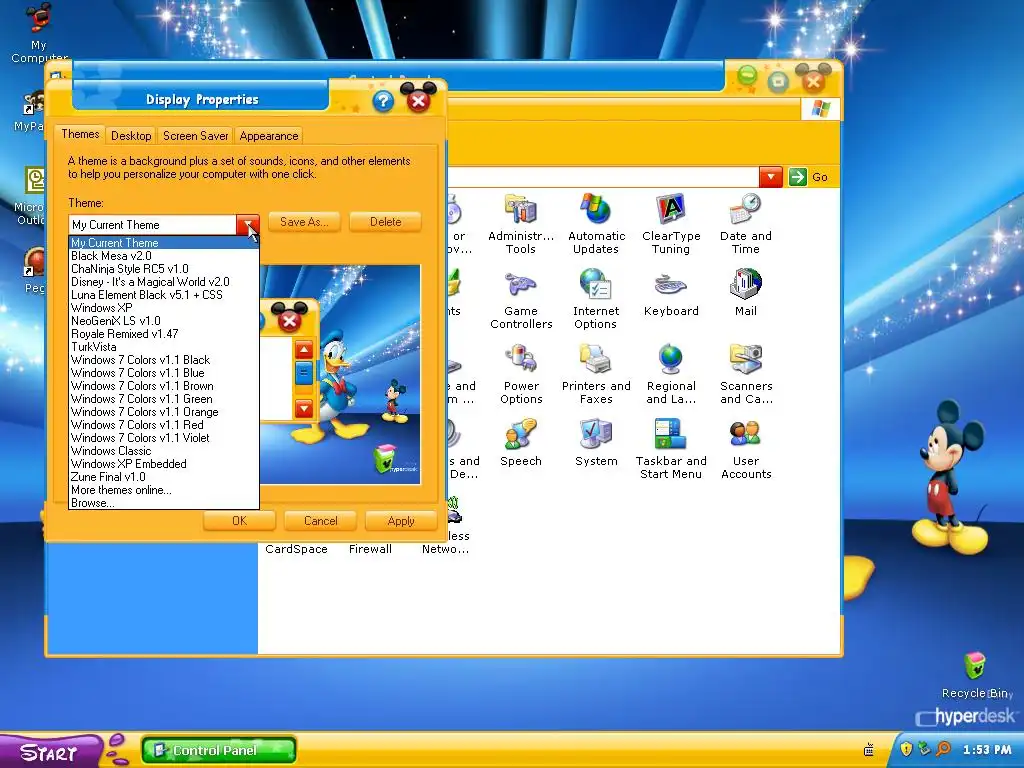1024x768 pixels.
Task: Open Recycle Bin on desktop
Action: pyautogui.click(x=976, y=675)
